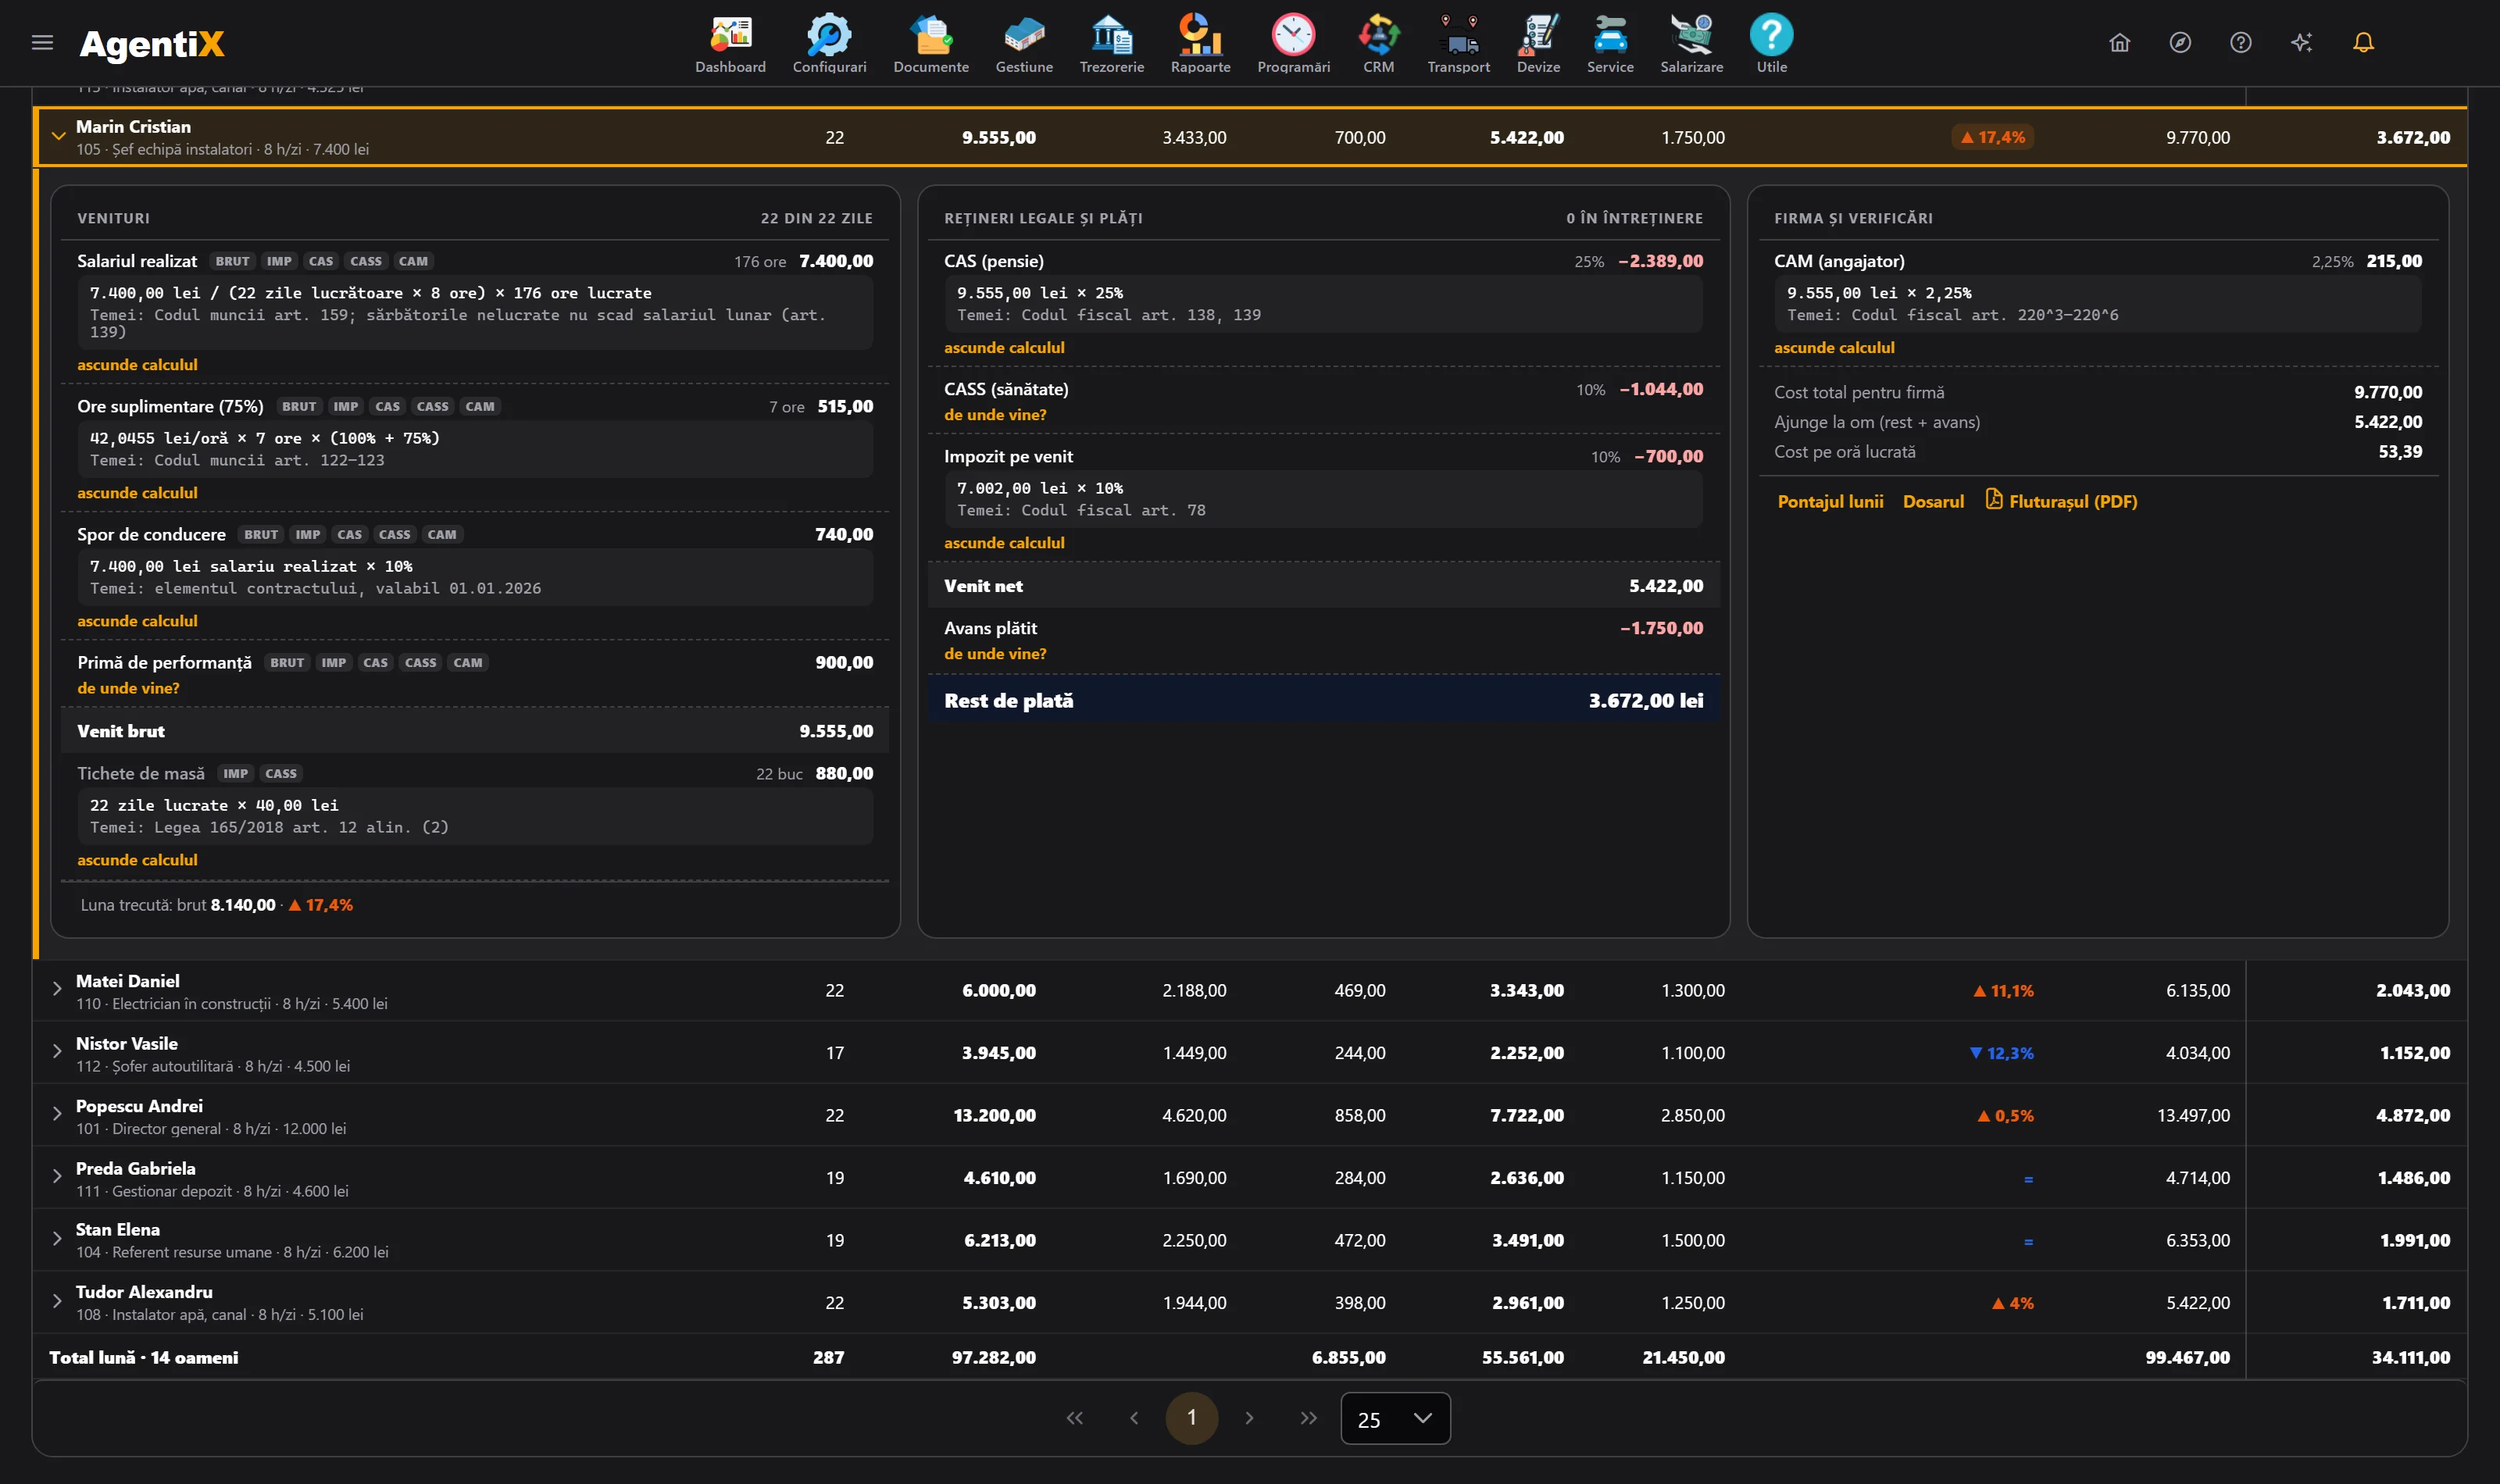
Task: Open the Utile help module
Action: (x=1771, y=44)
